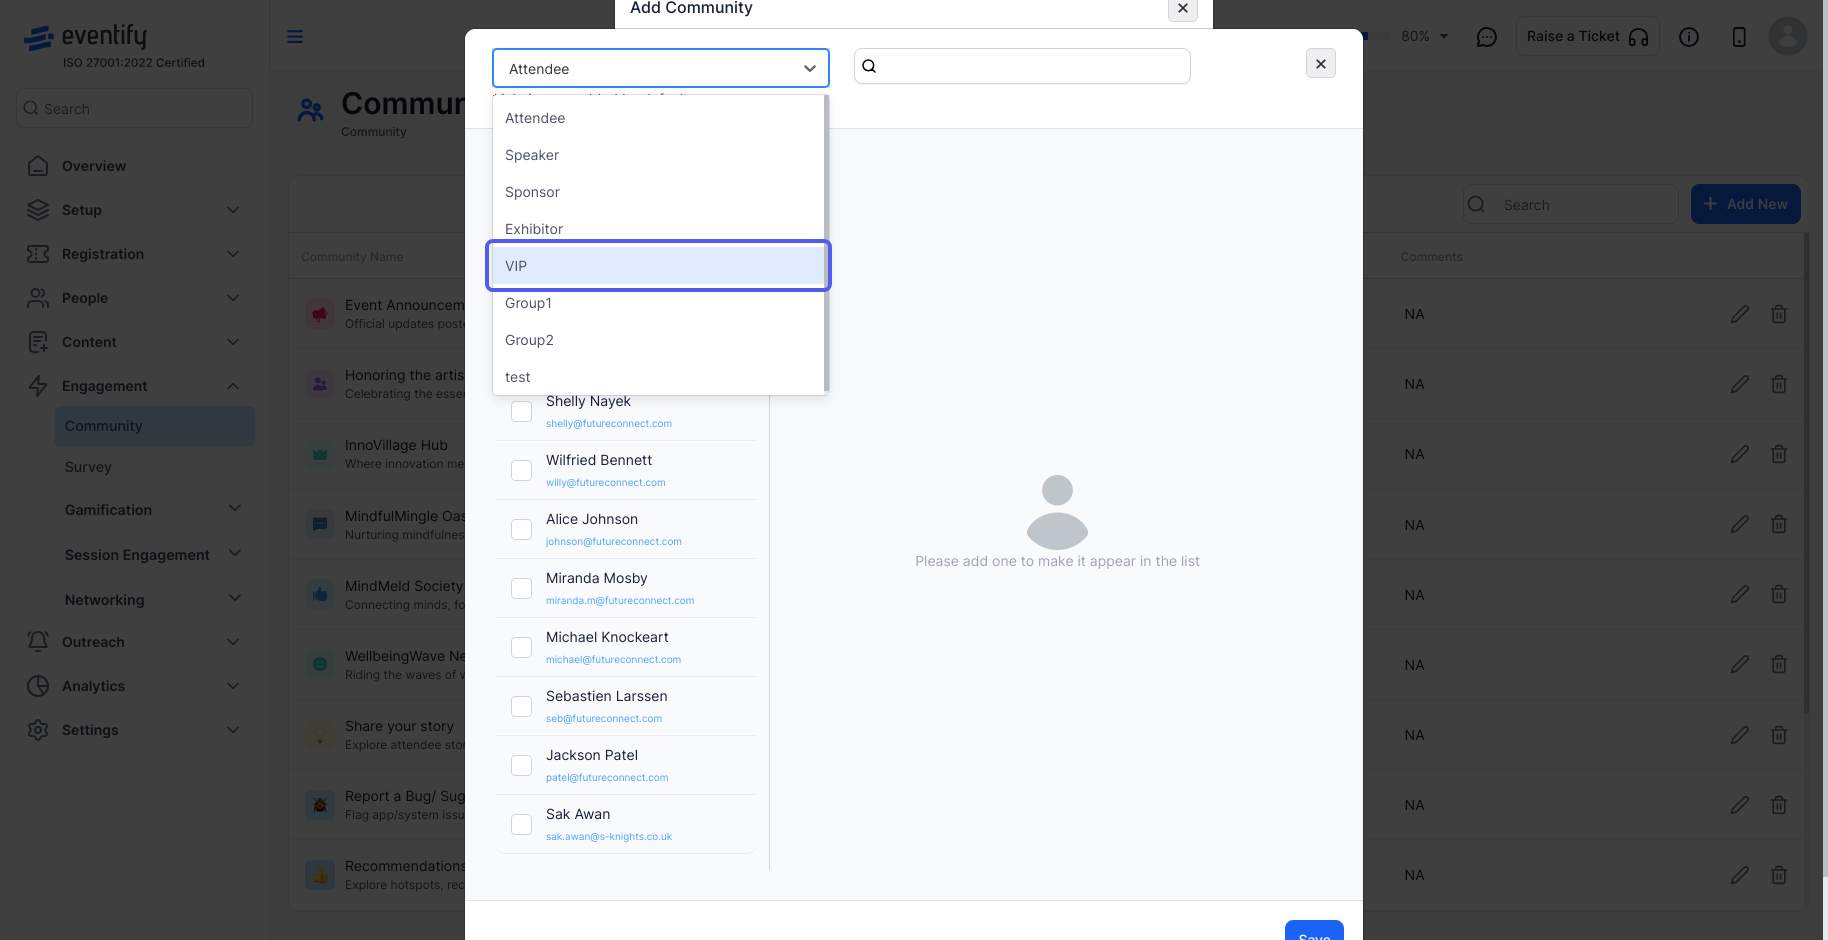1828x940 pixels.
Task: Close the member selection modal
Action: tap(1320, 63)
